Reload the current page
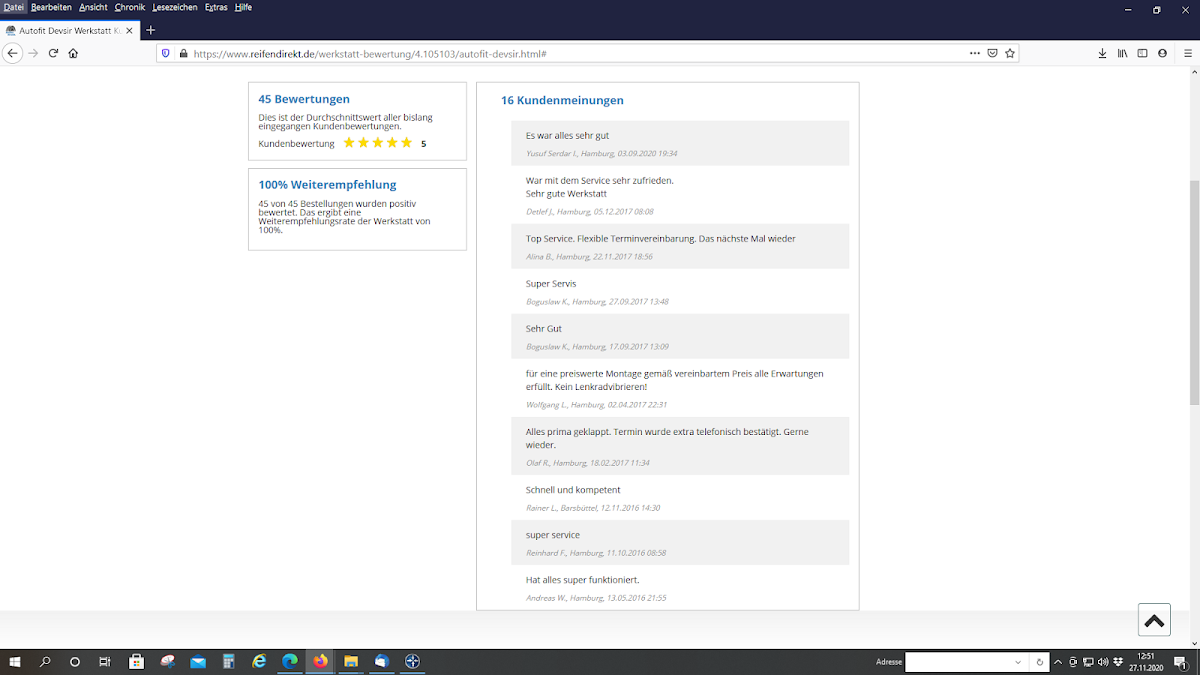Viewport: 1200px width, 675px height. pyautogui.click(x=53, y=53)
